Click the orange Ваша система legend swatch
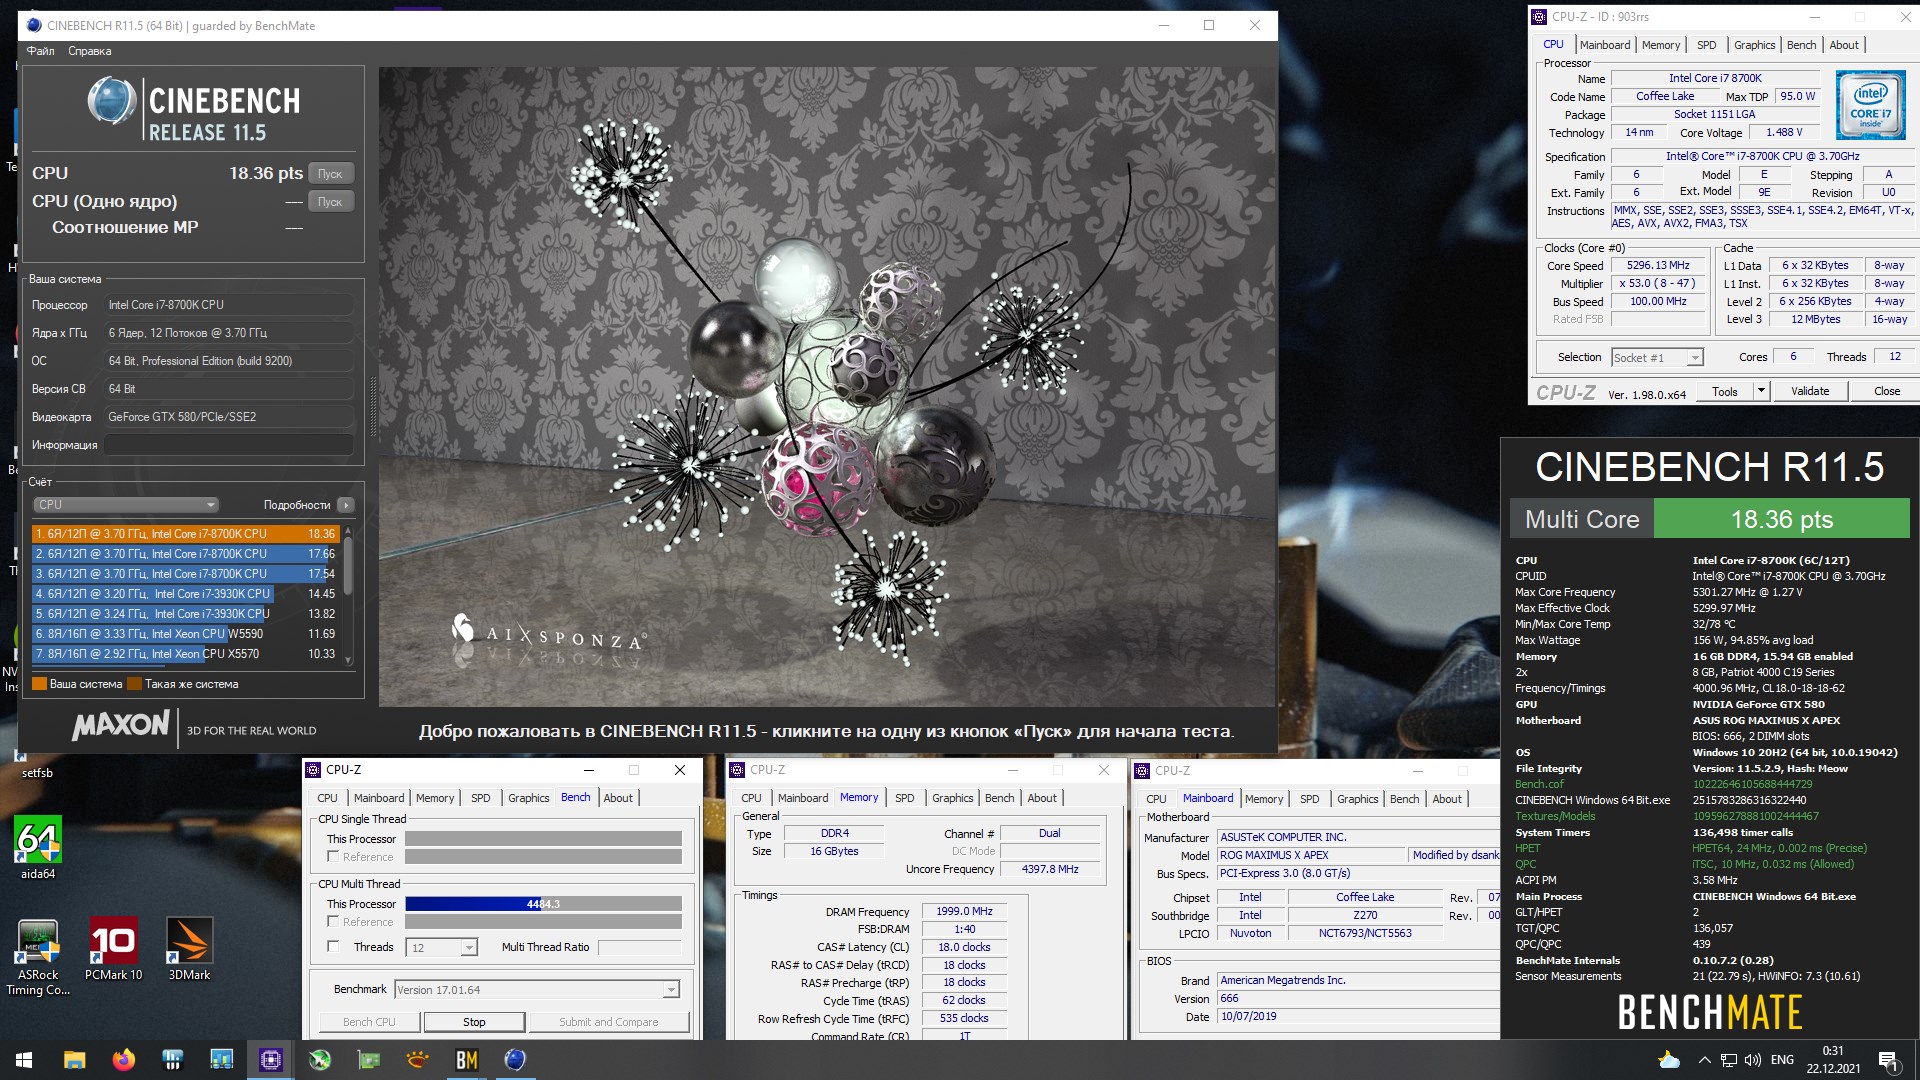 pyautogui.click(x=40, y=684)
